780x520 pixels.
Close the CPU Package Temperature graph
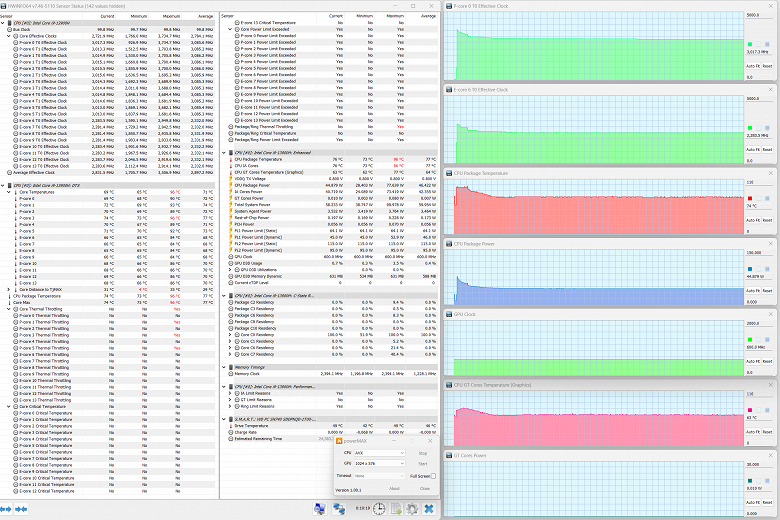click(x=771, y=173)
